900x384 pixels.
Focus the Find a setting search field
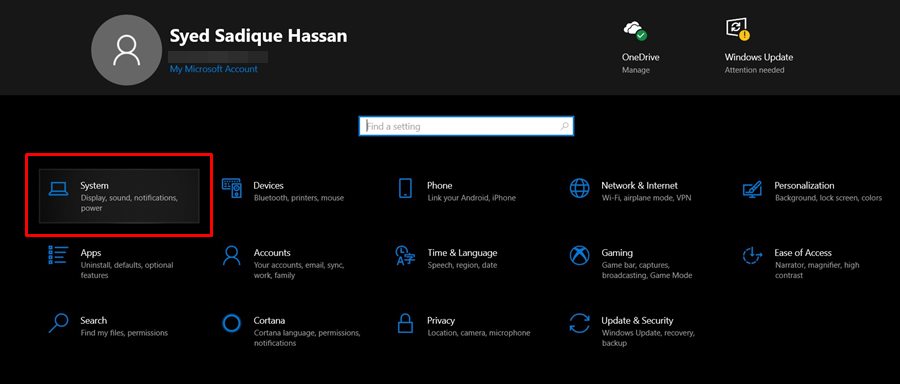click(x=466, y=126)
